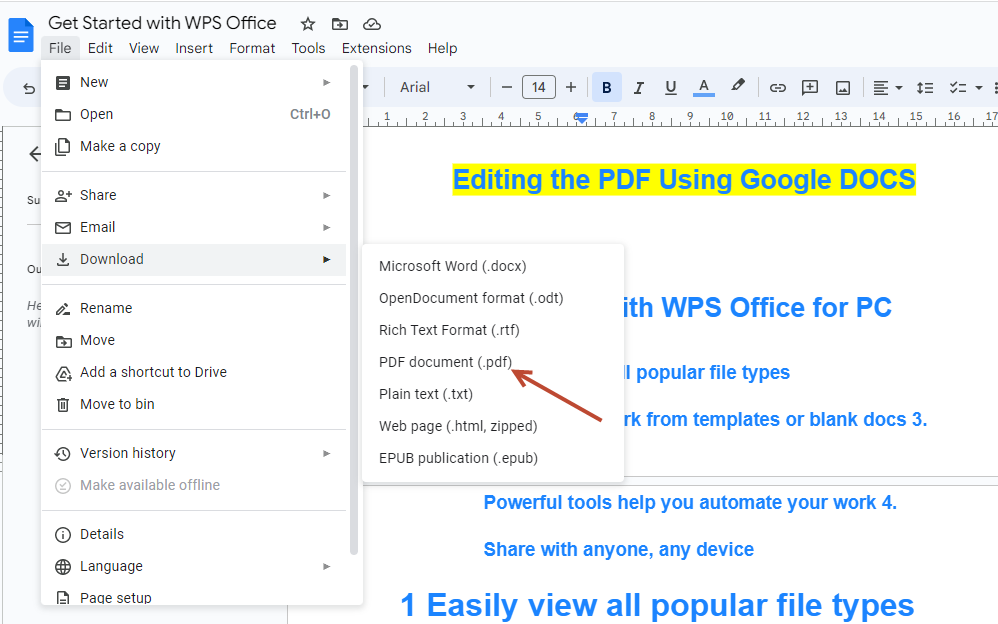This screenshot has height=624, width=998.
Task: Download as Rich Text Format (.rtf)
Action: click(x=493, y=330)
